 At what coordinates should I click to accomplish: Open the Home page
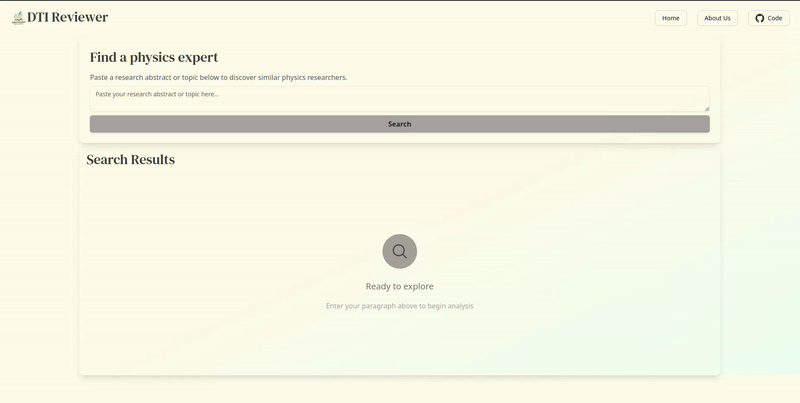pos(670,18)
